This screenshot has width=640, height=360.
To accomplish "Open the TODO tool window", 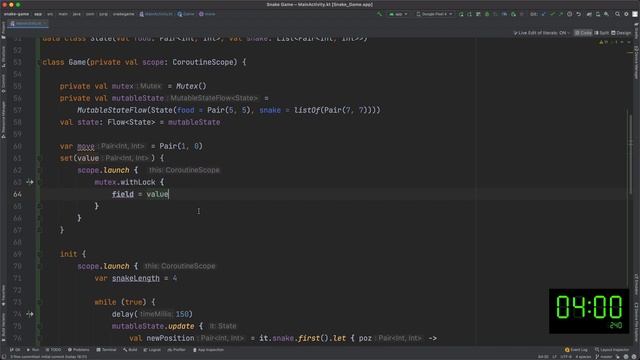I will tap(53, 350).
